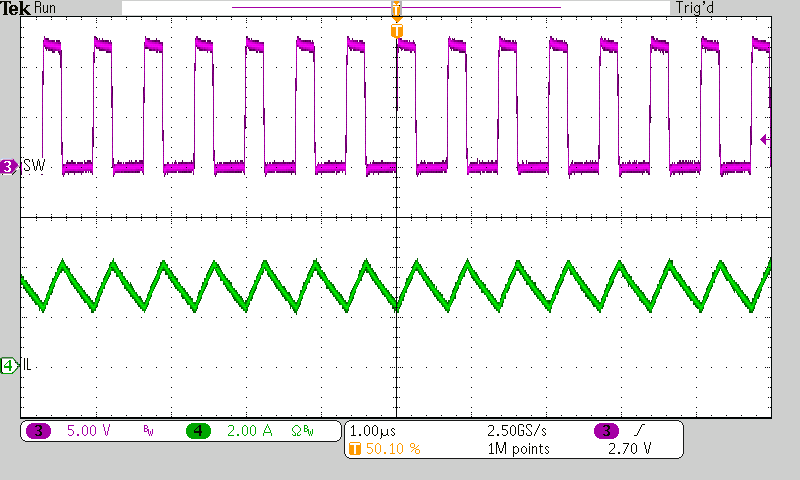
Task: Toggle the green channel 4 badge
Action: (198, 431)
